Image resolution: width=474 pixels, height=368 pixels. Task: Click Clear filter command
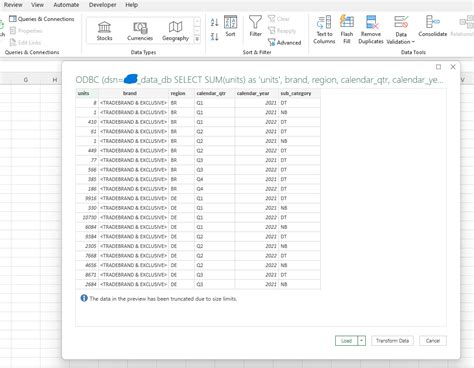[x=279, y=19]
